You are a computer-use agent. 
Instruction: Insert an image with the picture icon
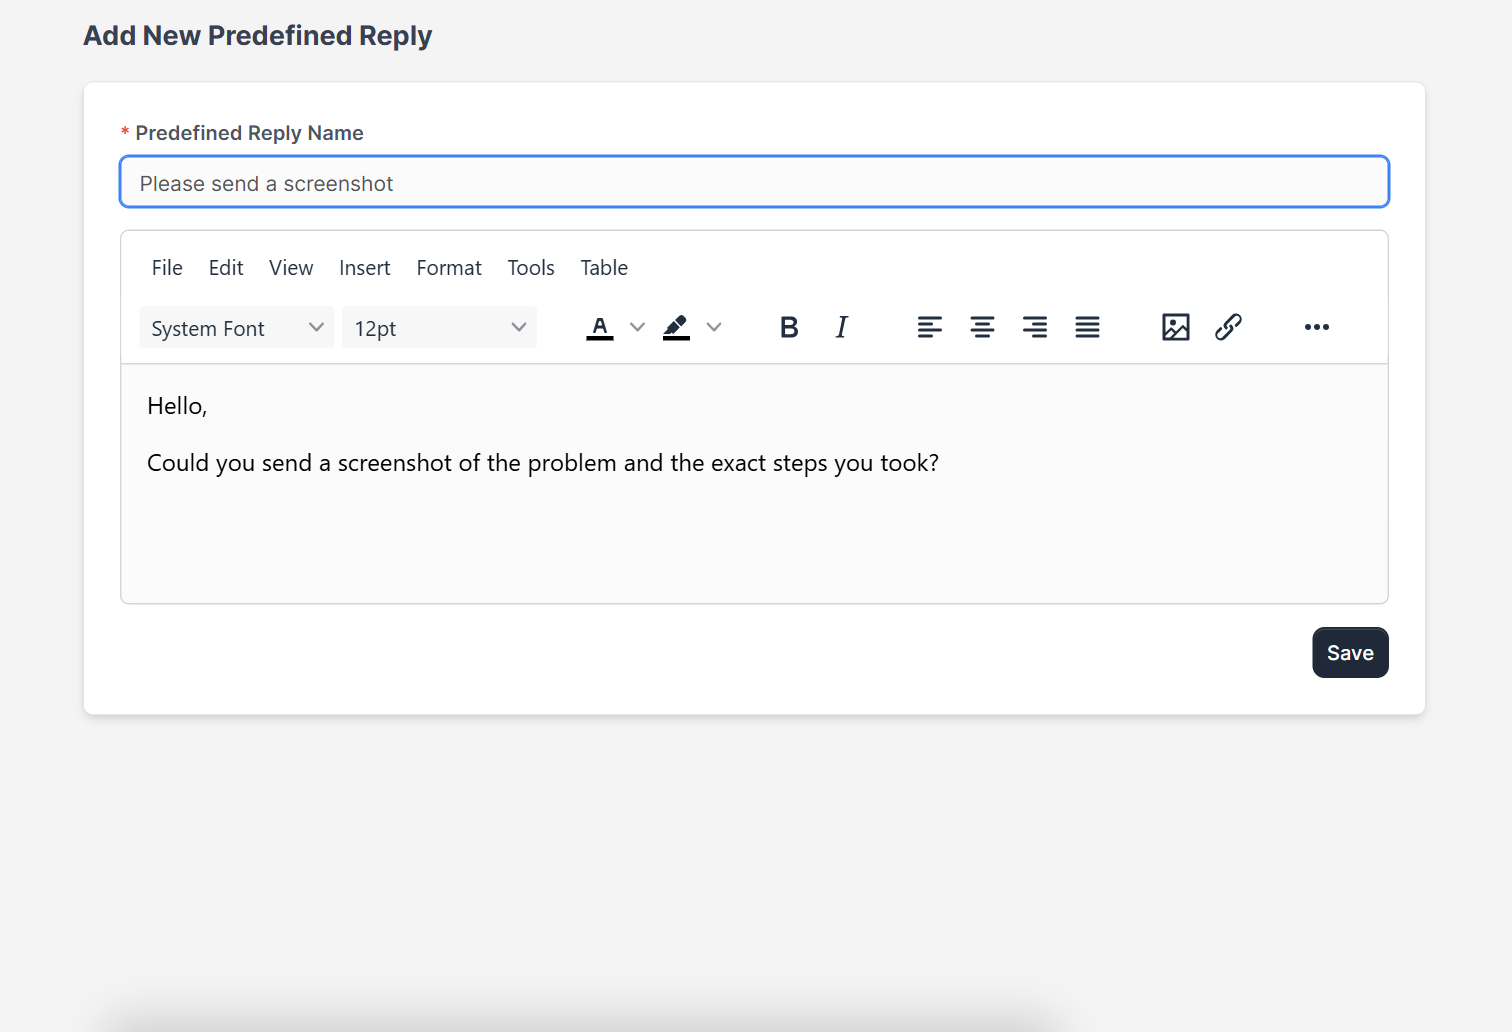1176,327
